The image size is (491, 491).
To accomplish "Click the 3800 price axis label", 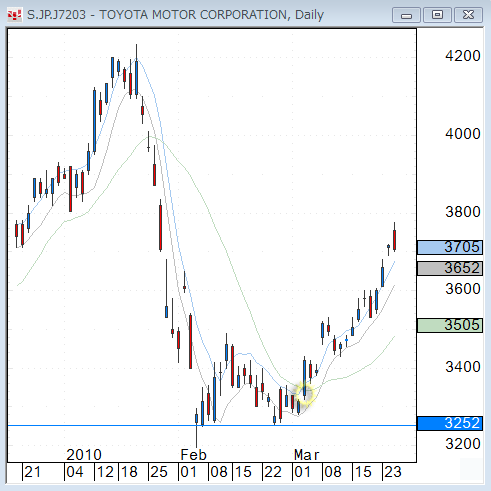I will [x=463, y=212].
